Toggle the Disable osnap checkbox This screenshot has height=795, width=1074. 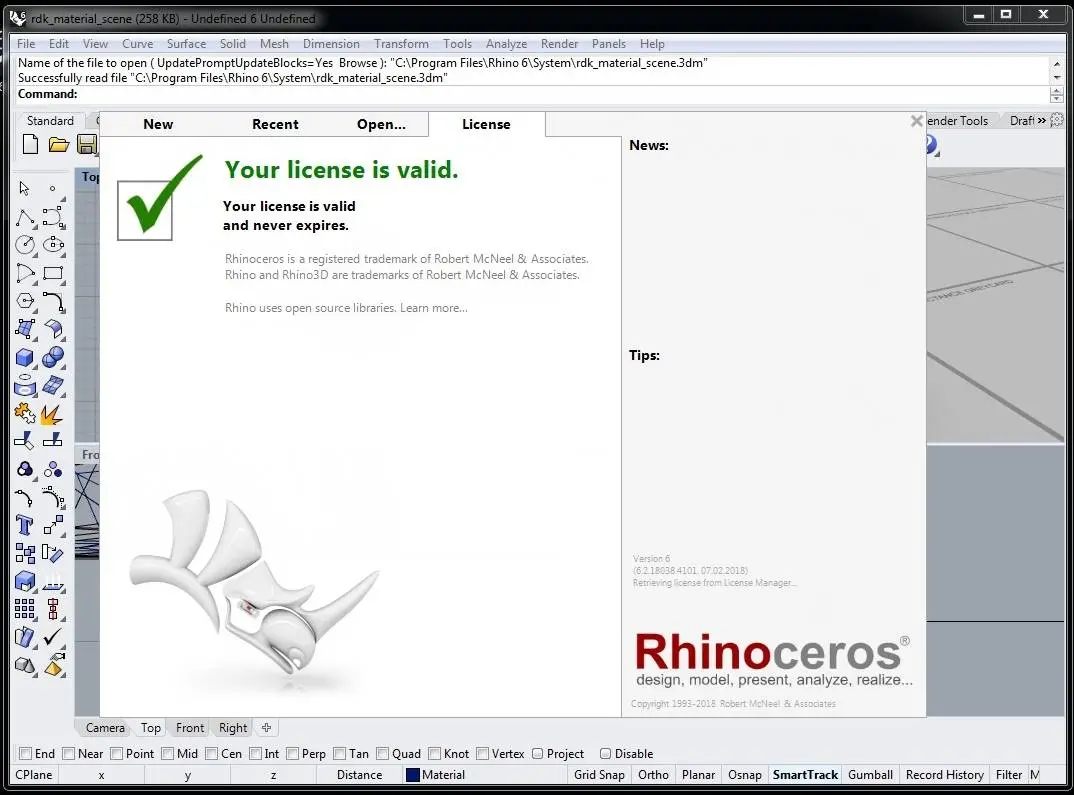coord(605,754)
